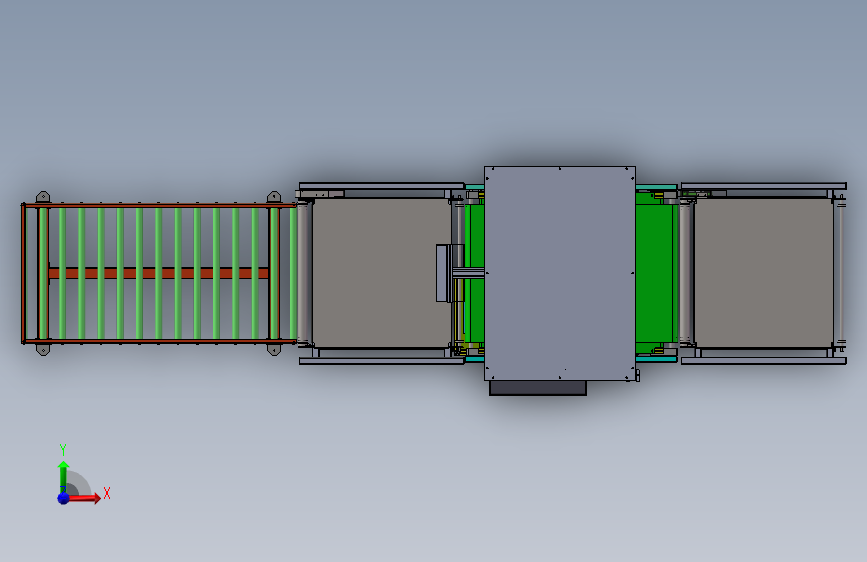Click the red X axis arrow of the triad

[x=85, y=498]
